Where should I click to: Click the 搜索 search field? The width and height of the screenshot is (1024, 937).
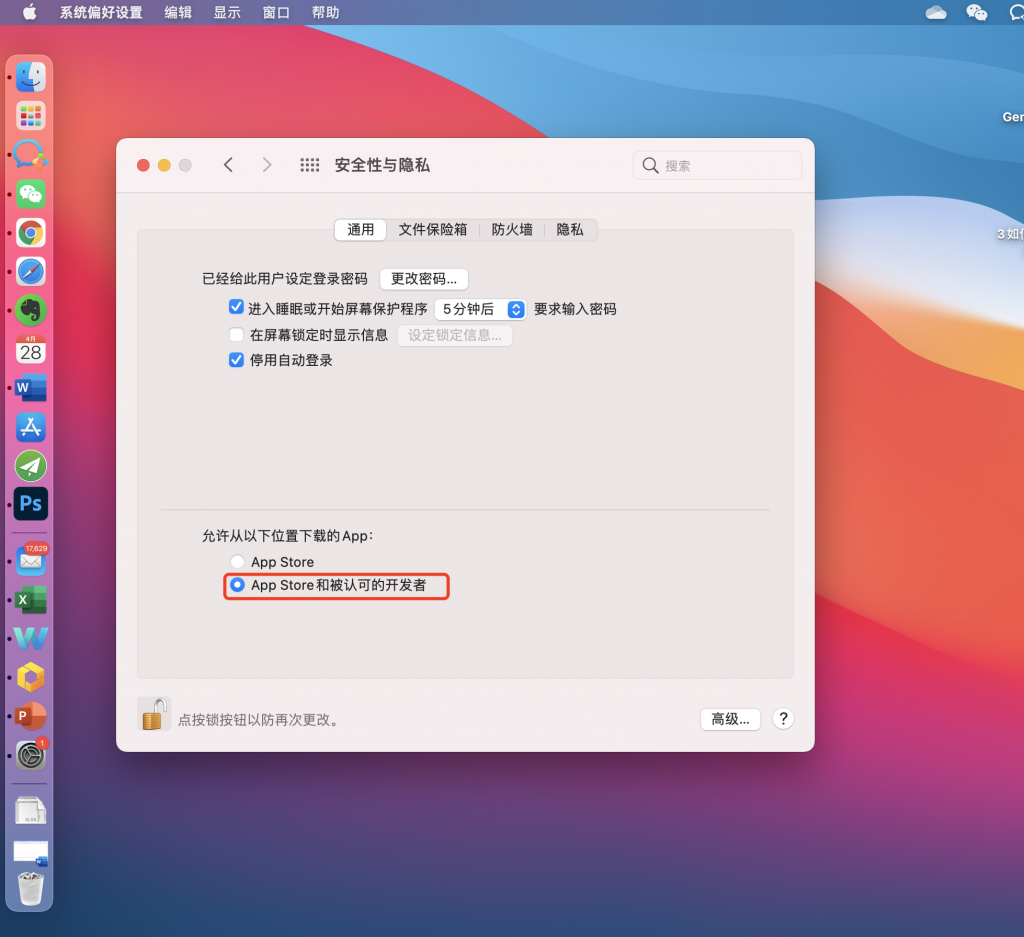717,165
